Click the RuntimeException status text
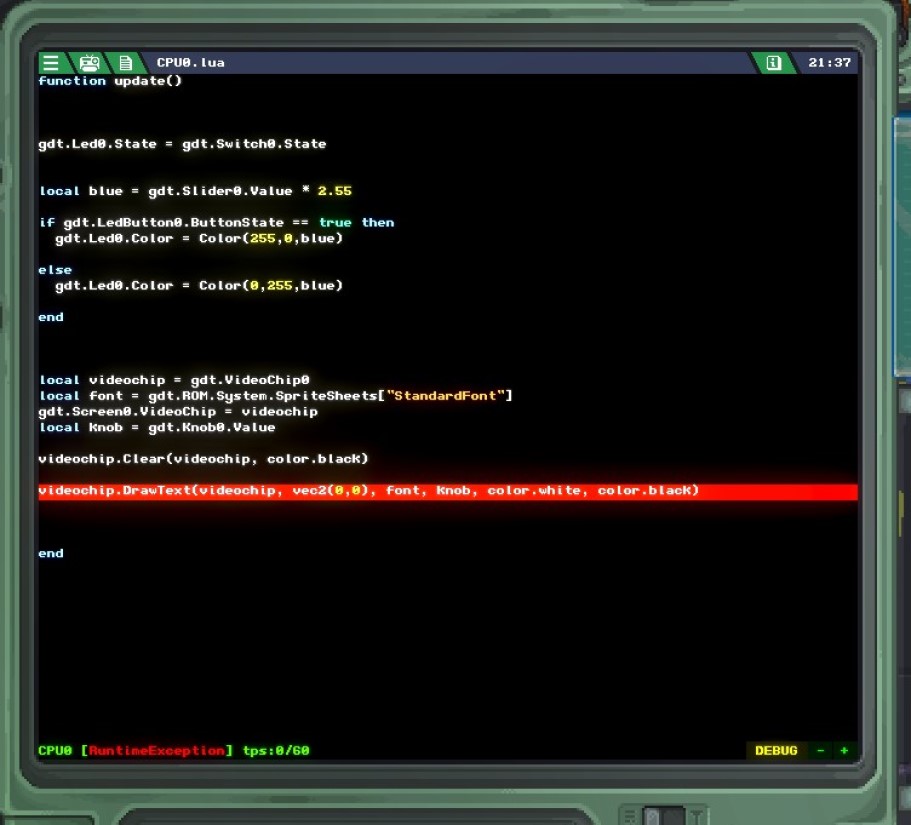911x825 pixels. click(157, 750)
